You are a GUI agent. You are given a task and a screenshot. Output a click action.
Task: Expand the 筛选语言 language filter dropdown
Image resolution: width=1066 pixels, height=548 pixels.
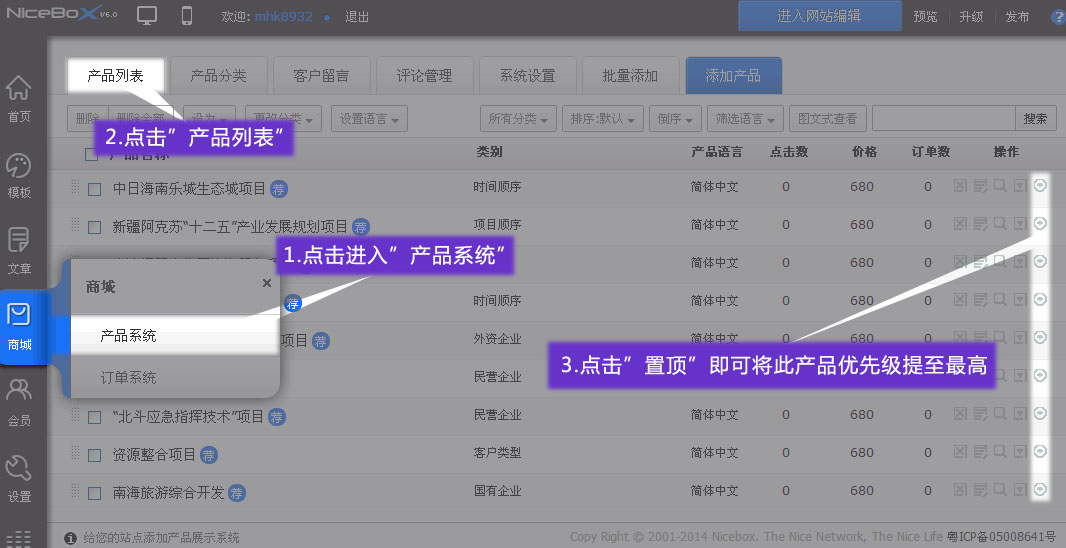pos(744,119)
